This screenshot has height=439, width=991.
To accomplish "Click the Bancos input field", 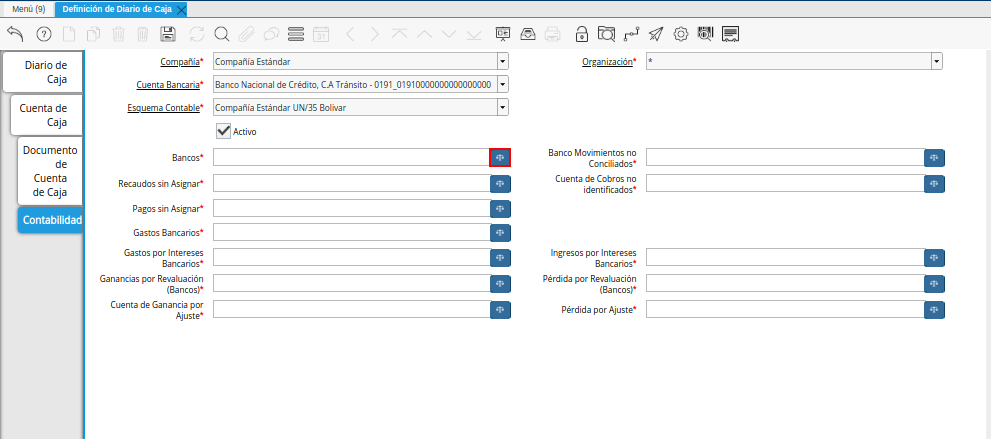I will pos(351,157).
